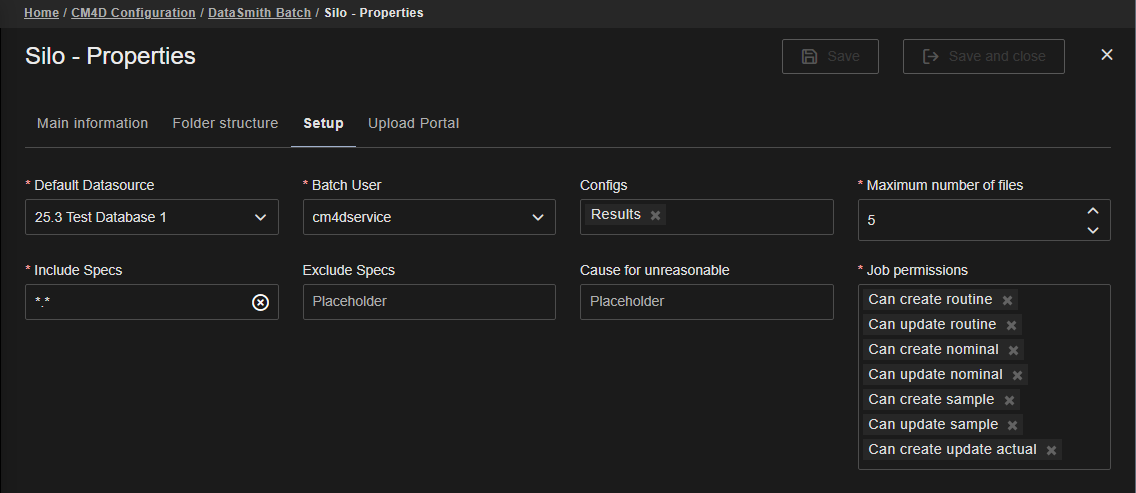Close the Silo Properties dialog
This screenshot has height=493, width=1136.
click(1107, 55)
